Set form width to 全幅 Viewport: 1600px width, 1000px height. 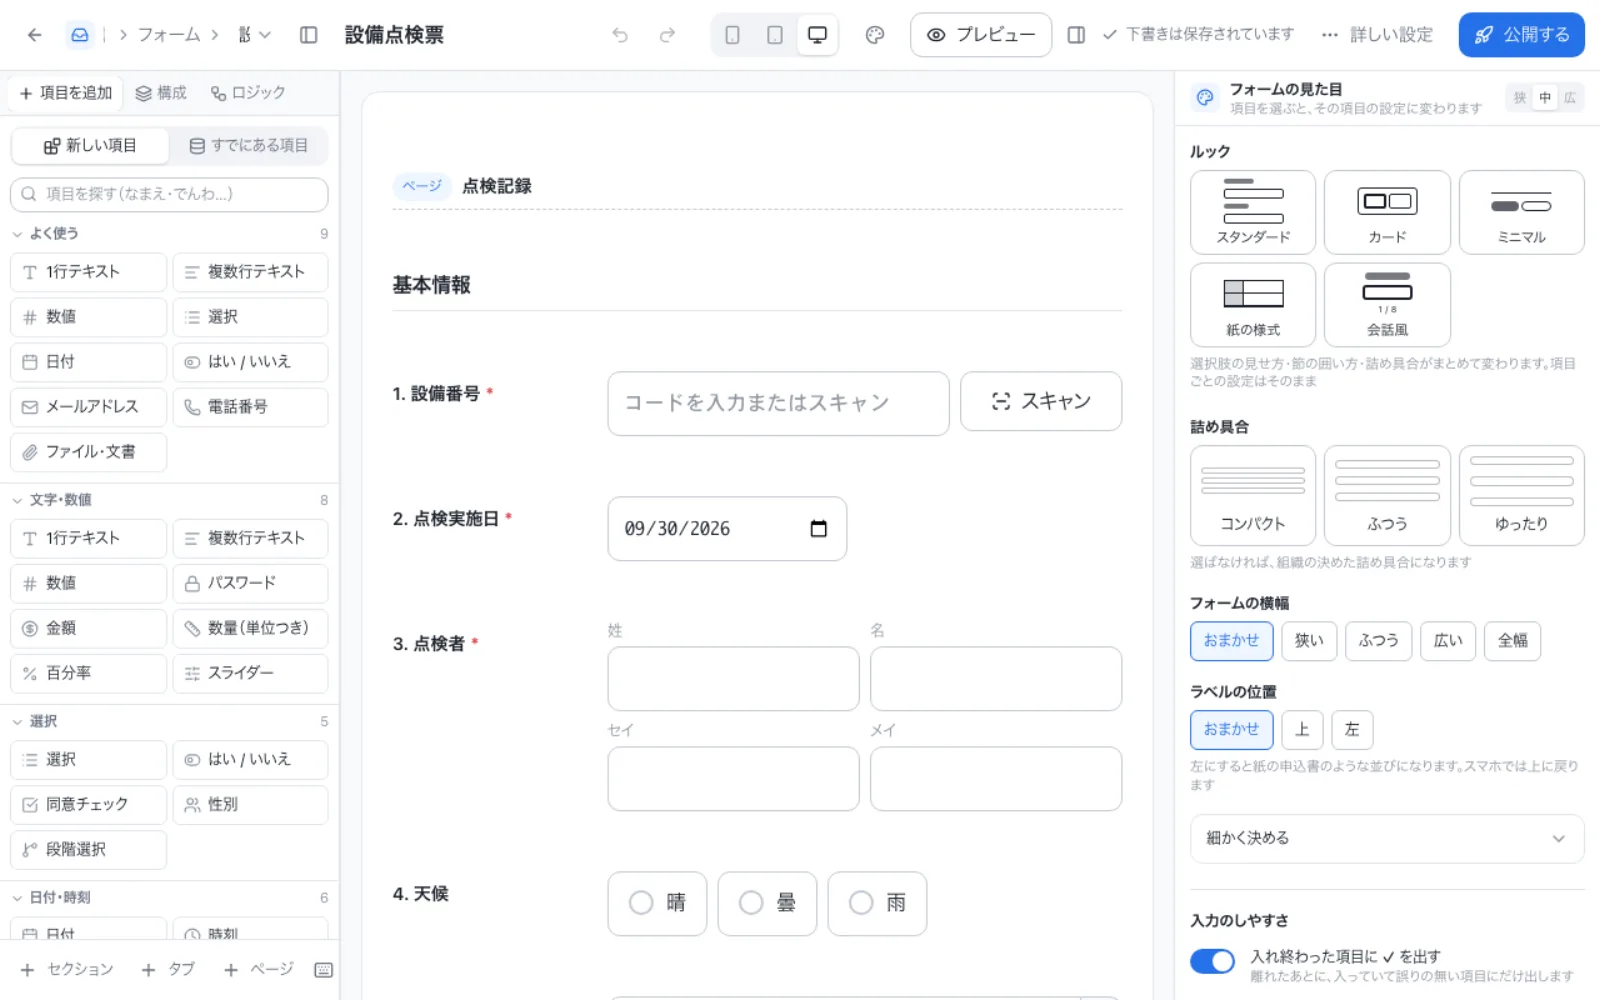[x=1512, y=641]
